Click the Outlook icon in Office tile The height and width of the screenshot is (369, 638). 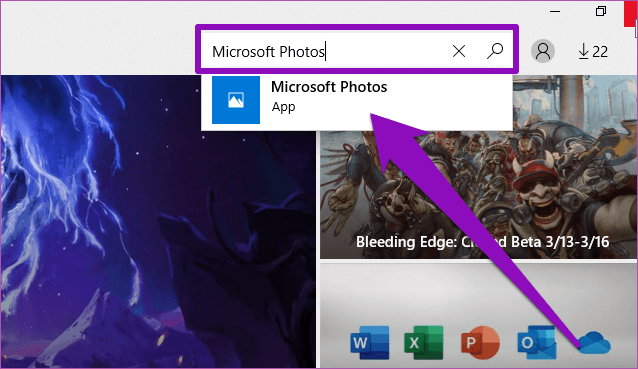[536, 342]
